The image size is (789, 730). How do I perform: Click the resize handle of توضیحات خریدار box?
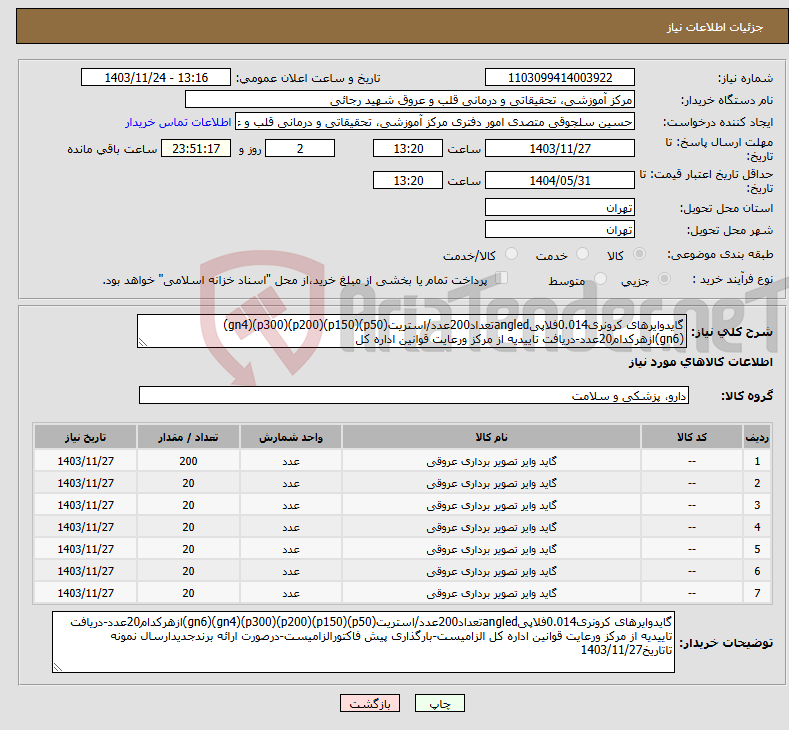click(x=58, y=667)
